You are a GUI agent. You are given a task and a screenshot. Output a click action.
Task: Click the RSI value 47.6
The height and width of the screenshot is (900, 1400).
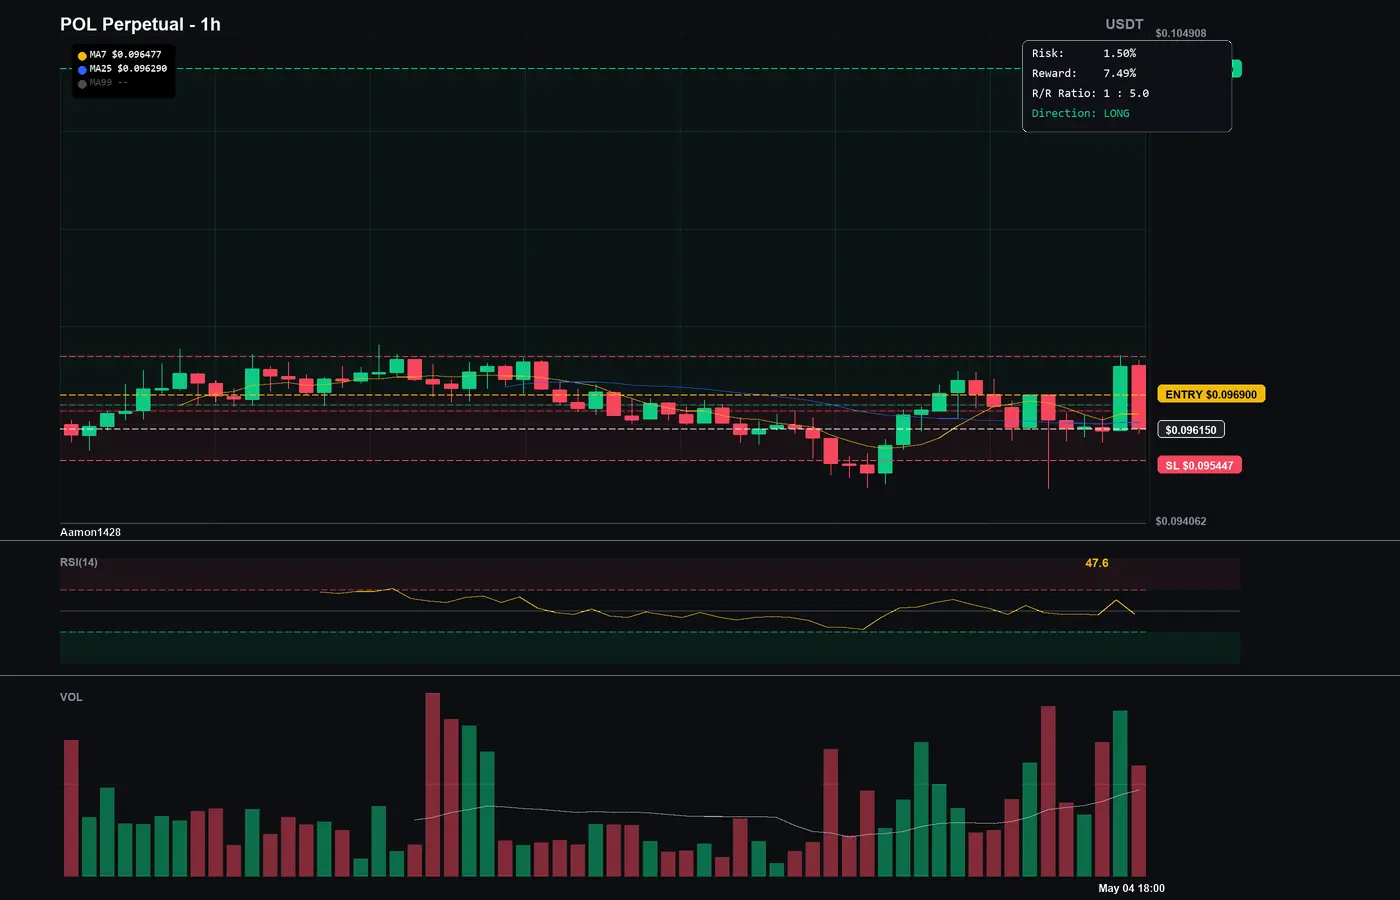1097,563
